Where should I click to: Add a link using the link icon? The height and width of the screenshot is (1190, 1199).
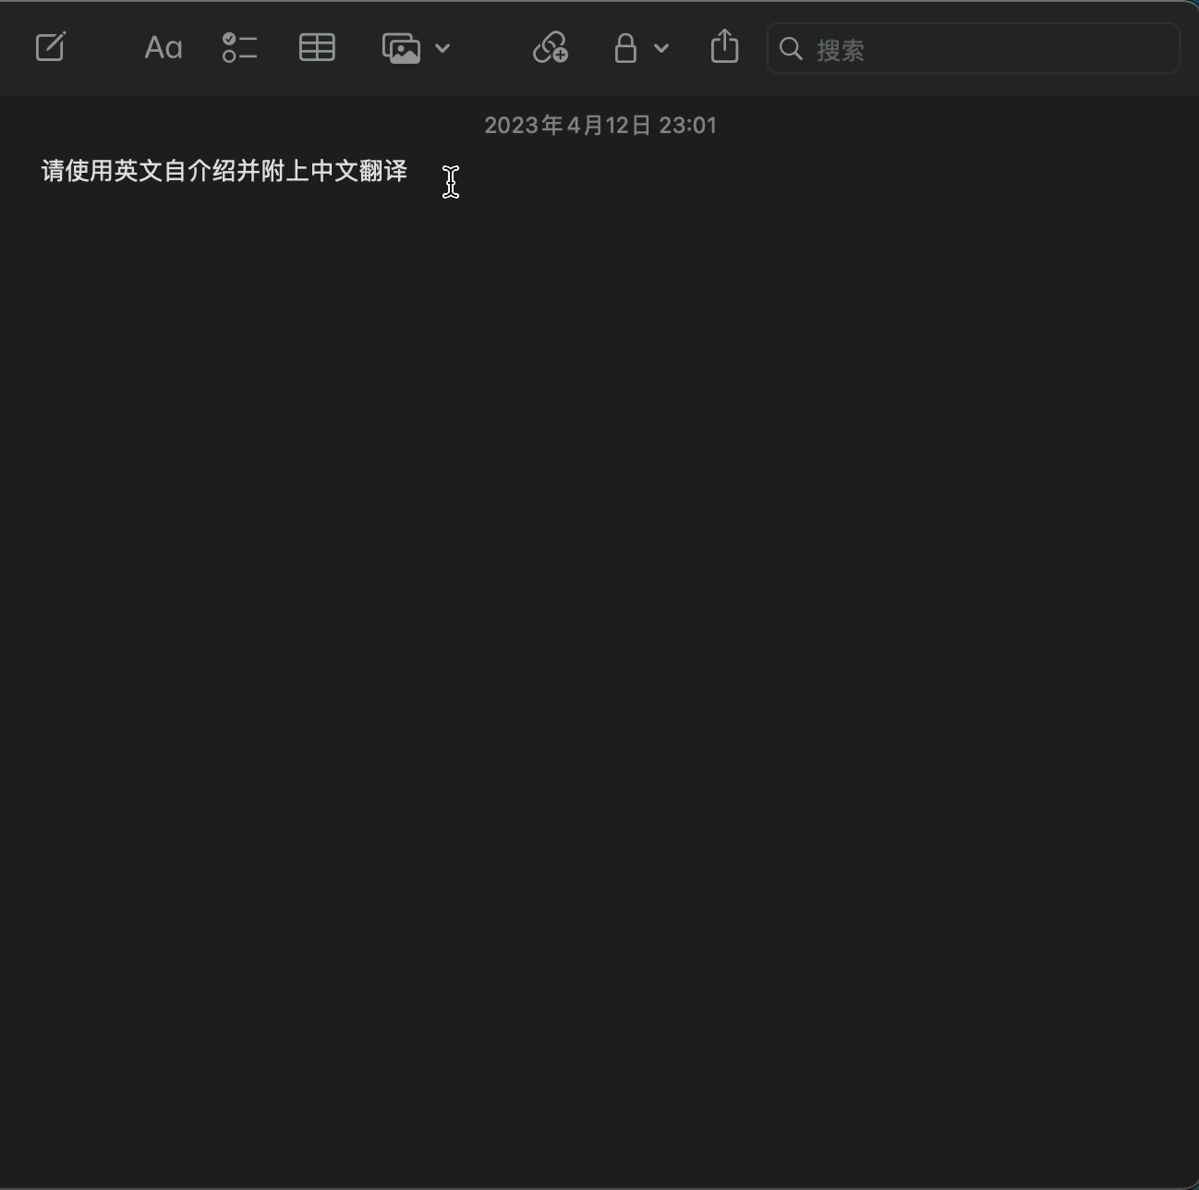pos(551,47)
